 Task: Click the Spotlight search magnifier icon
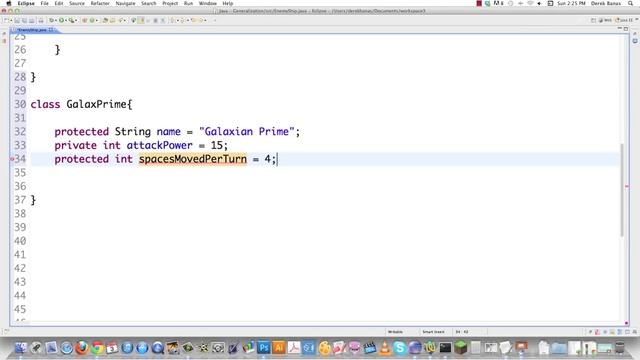[x=631, y=3]
